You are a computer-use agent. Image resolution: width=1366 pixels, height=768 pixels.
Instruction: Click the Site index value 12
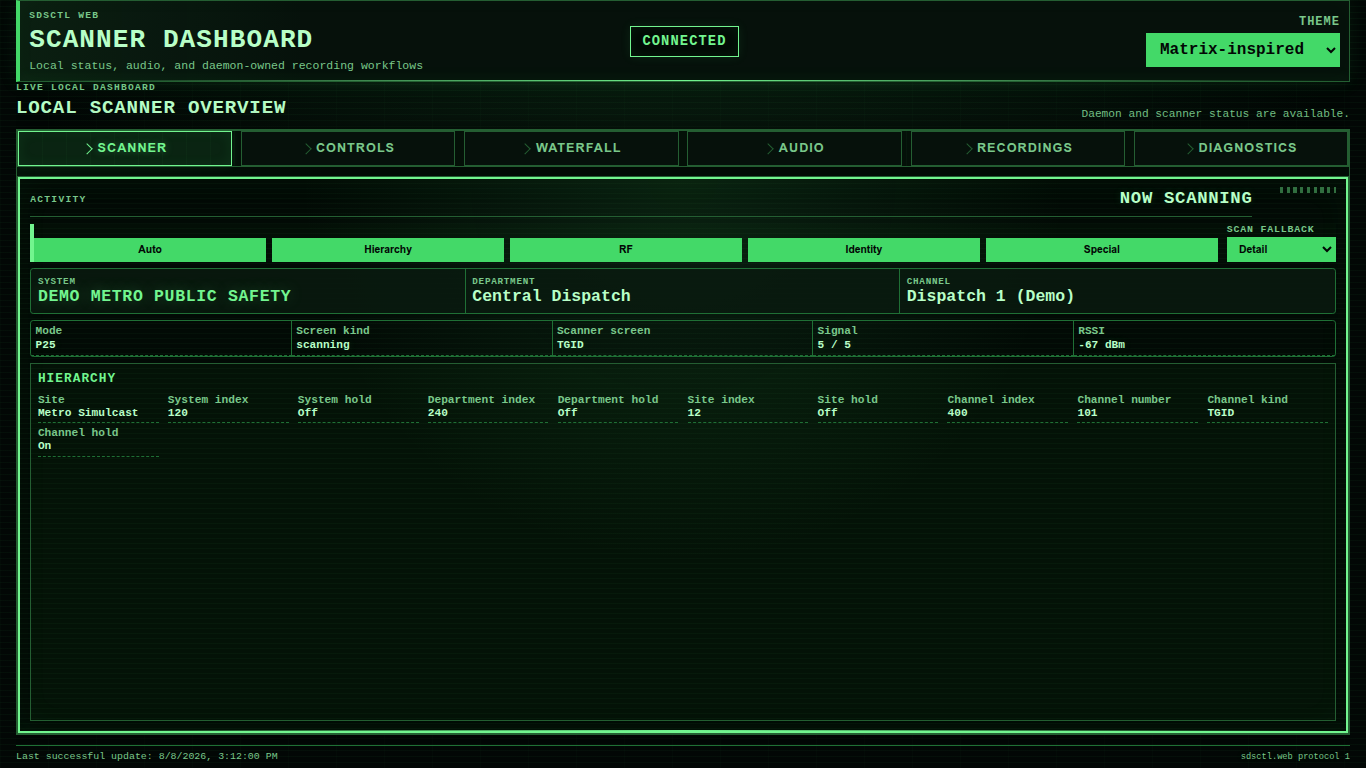coord(694,413)
